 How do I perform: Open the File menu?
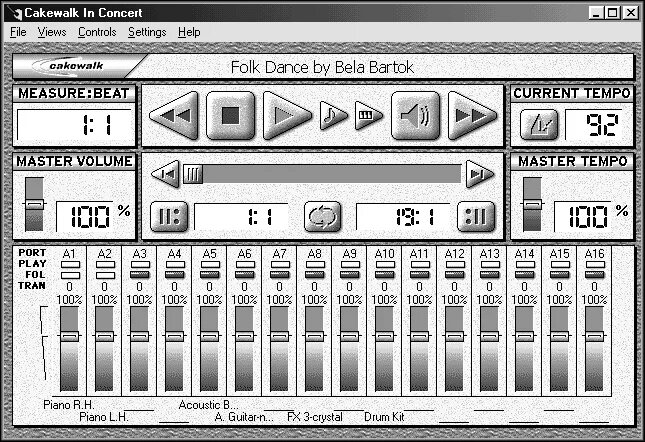tap(18, 32)
